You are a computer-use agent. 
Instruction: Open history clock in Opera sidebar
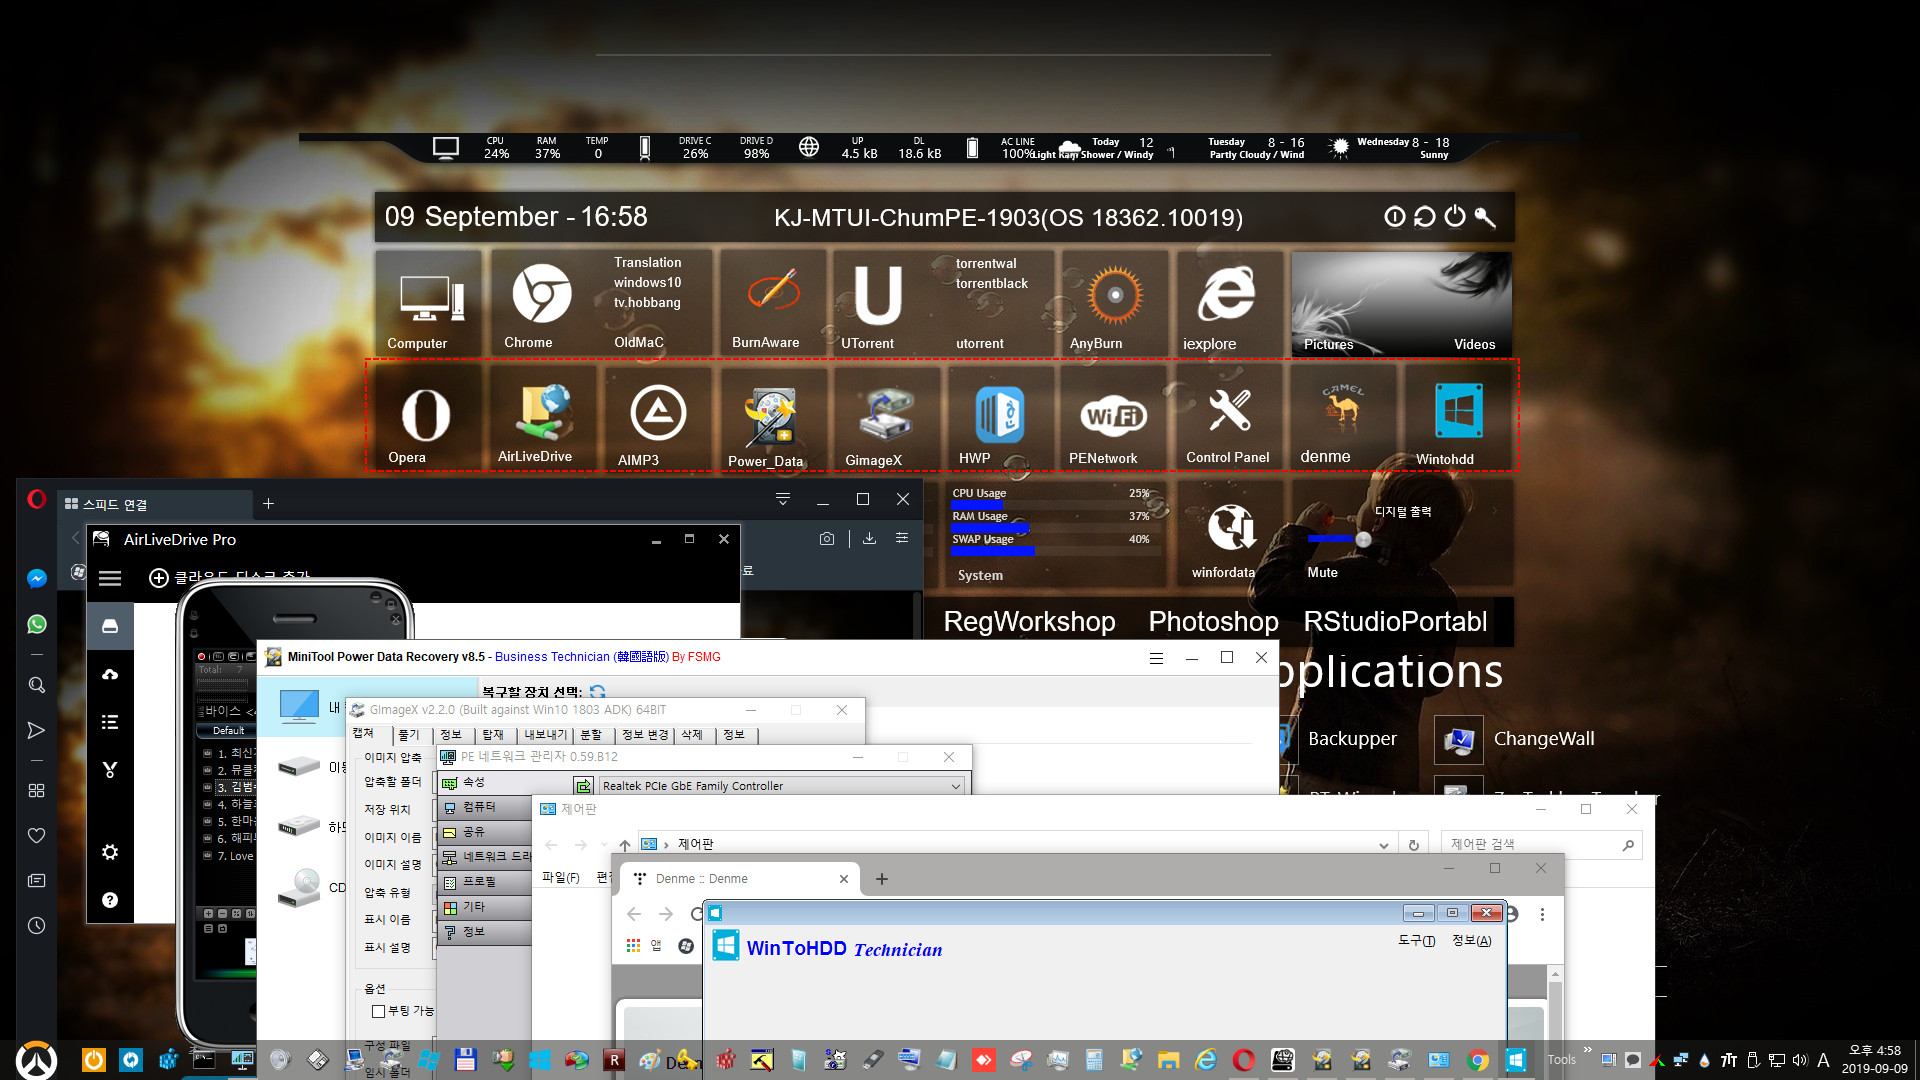pos(37,925)
